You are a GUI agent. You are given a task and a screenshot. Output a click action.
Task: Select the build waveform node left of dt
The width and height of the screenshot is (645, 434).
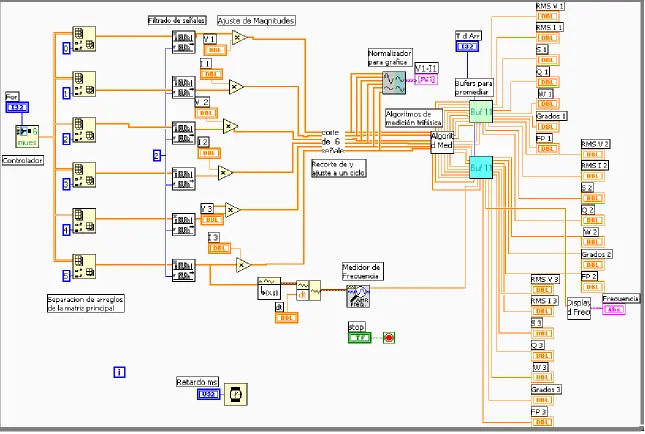(x=269, y=288)
